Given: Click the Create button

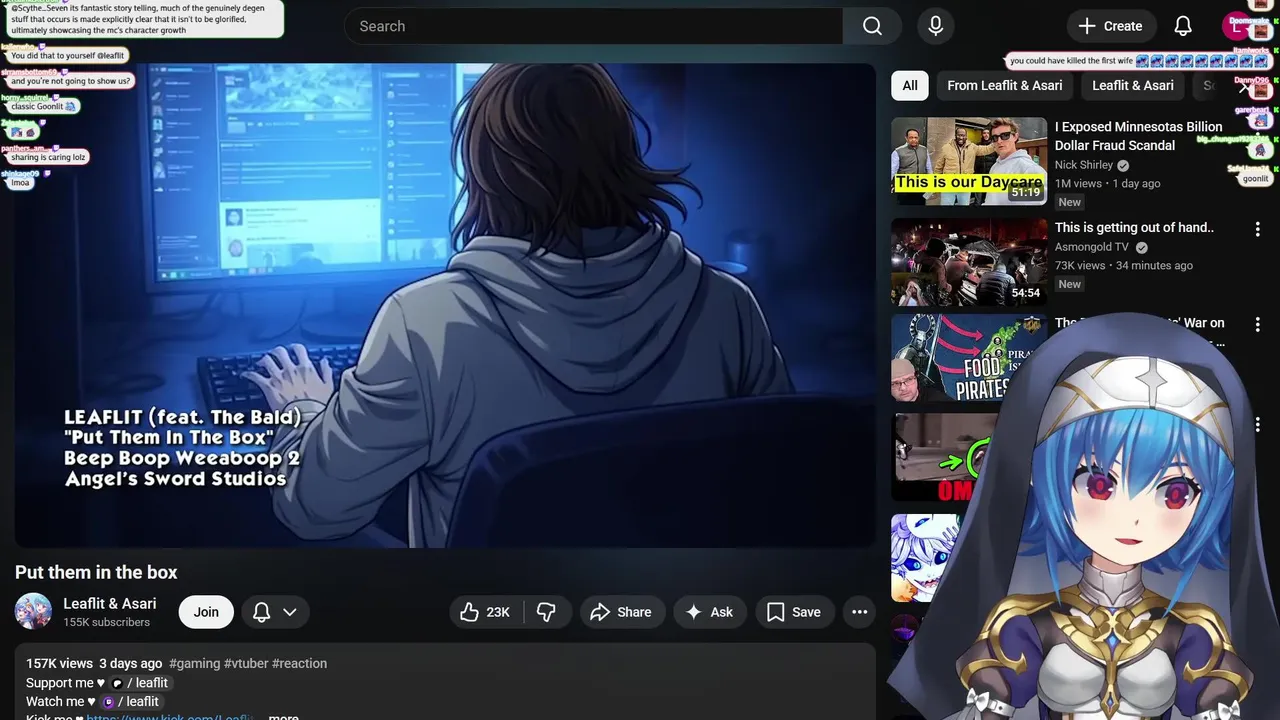Looking at the screenshot, I should point(1111,26).
